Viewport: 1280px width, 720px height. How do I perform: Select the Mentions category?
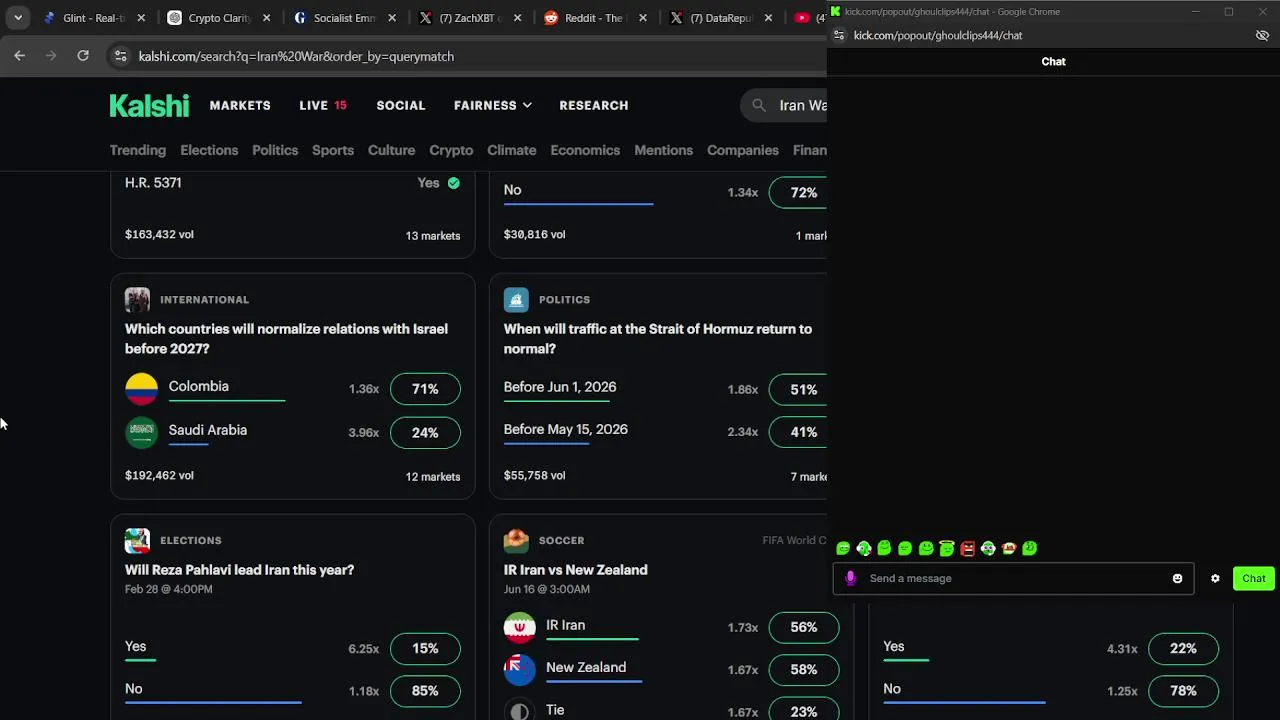click(663, 150)
